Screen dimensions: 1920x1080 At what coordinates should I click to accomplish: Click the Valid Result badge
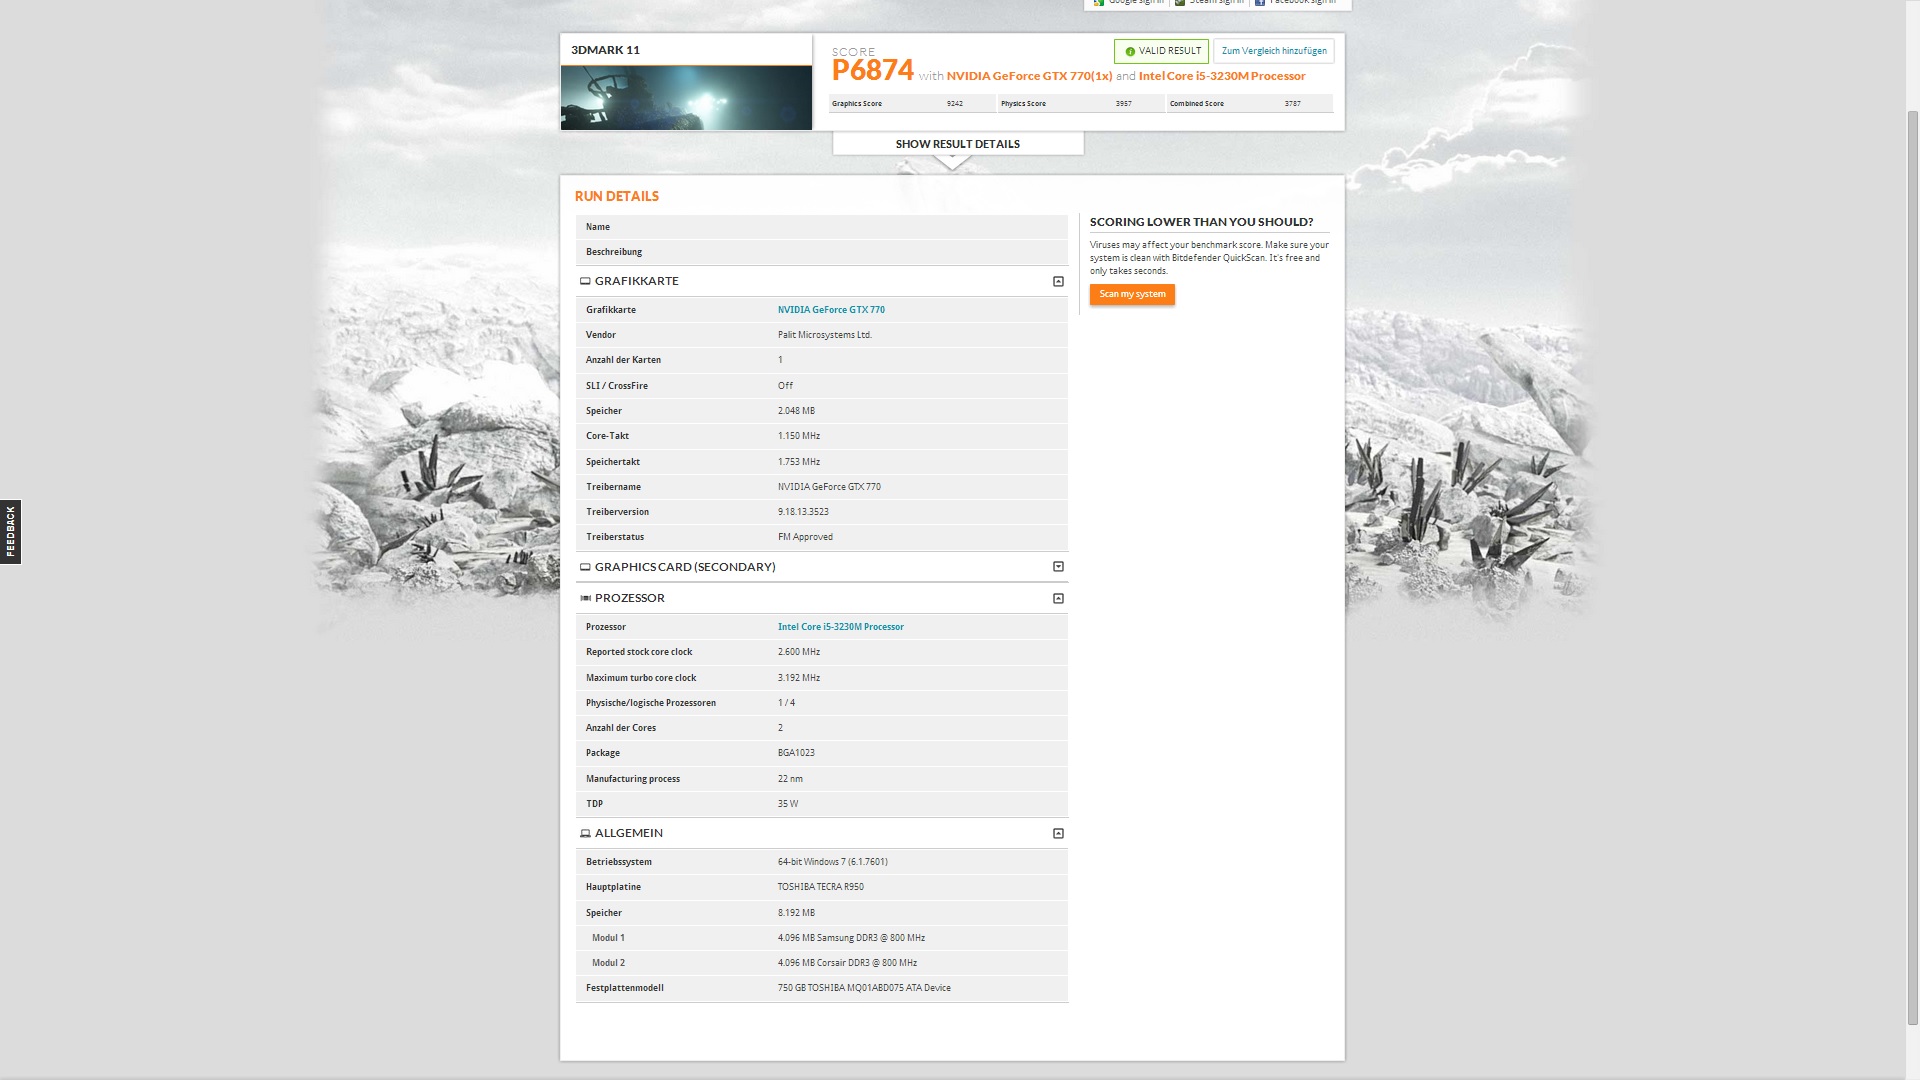pyautogui.click(x=1168, y=51)
